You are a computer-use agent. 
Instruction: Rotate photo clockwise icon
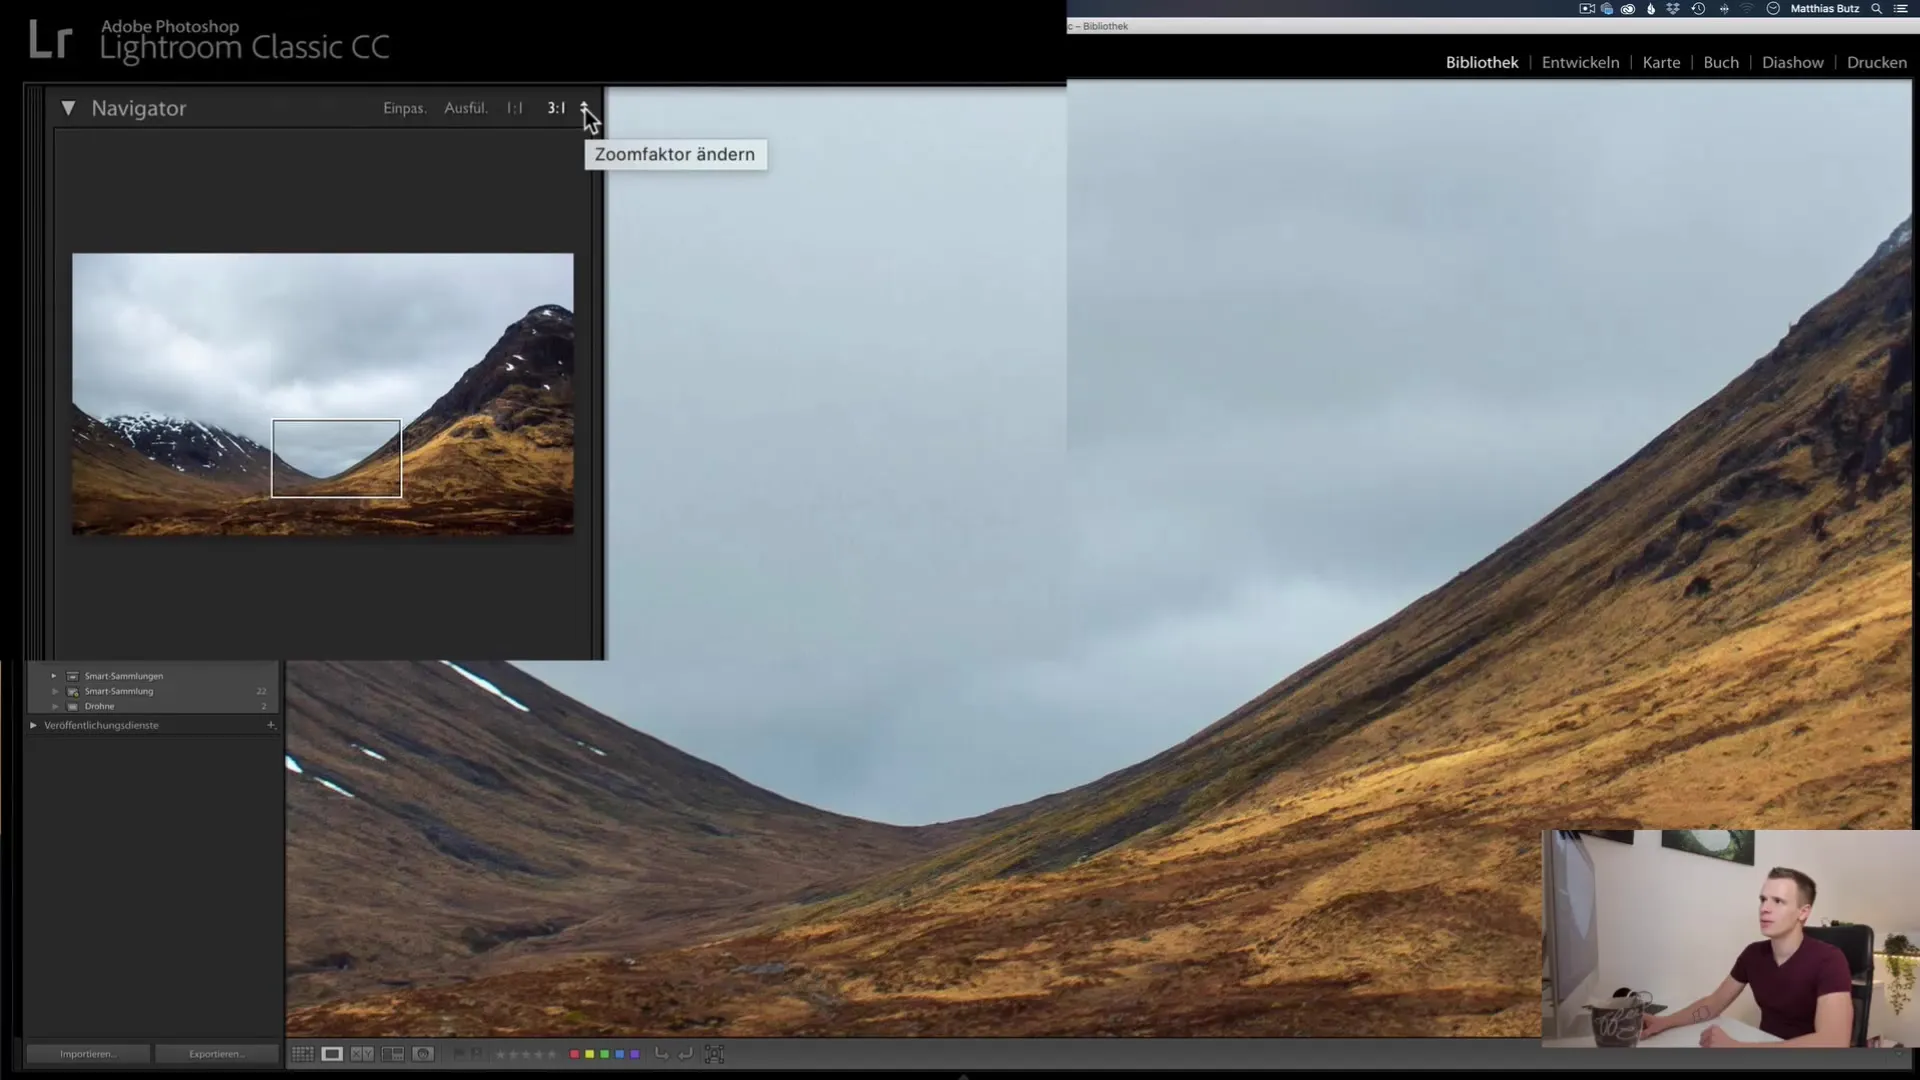(x=685, y=1054)
